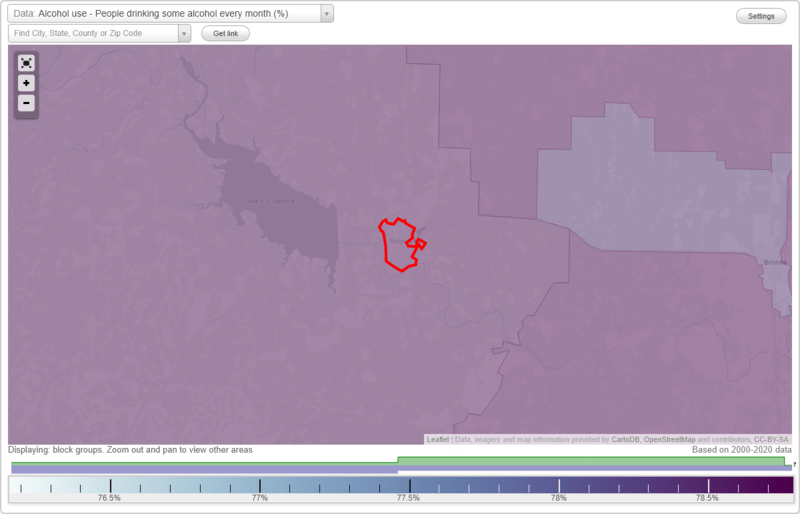This screenshot has height=514, width=800.
Task: Click the Lake E V Spence label
Action: coord(269,201)
